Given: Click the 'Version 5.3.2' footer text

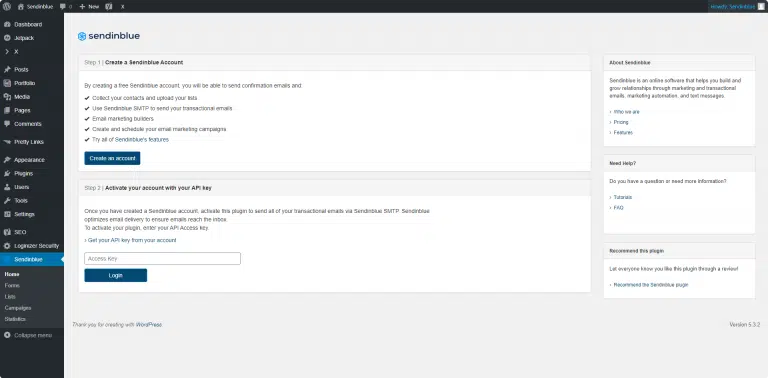Looking at the screenshot, I should tap(744, 325).
